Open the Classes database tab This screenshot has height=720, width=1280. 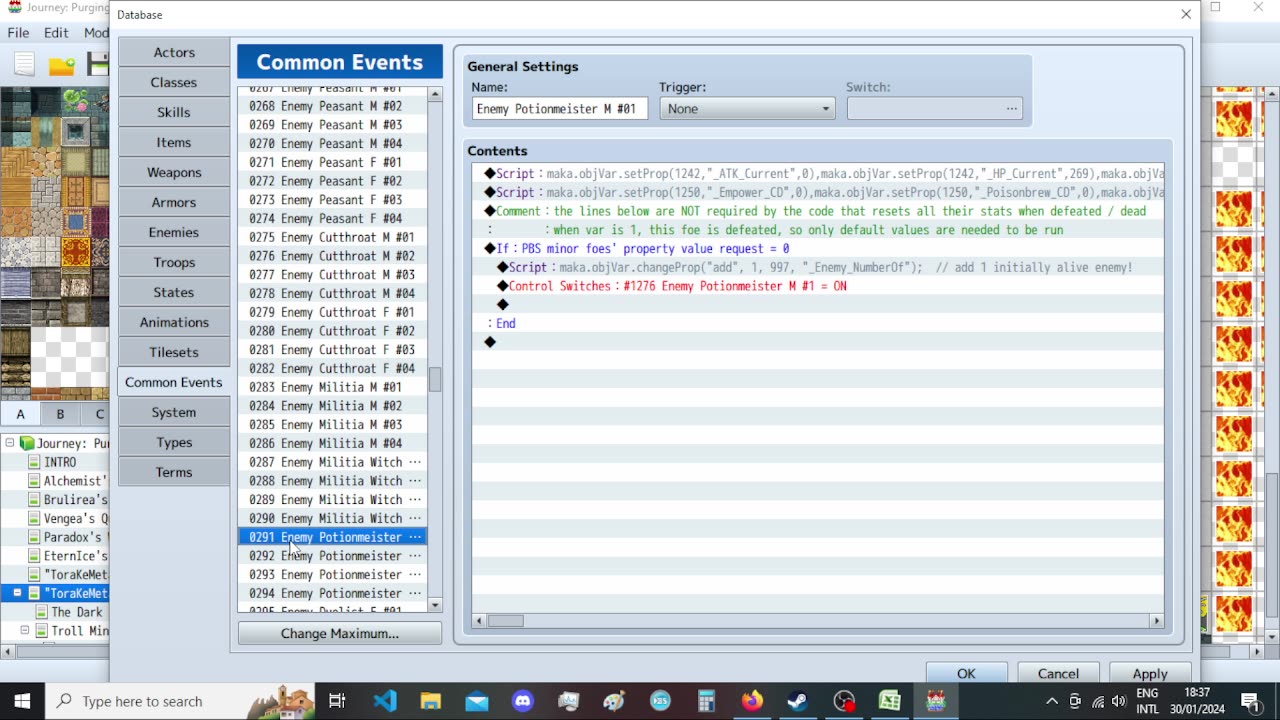174,82
